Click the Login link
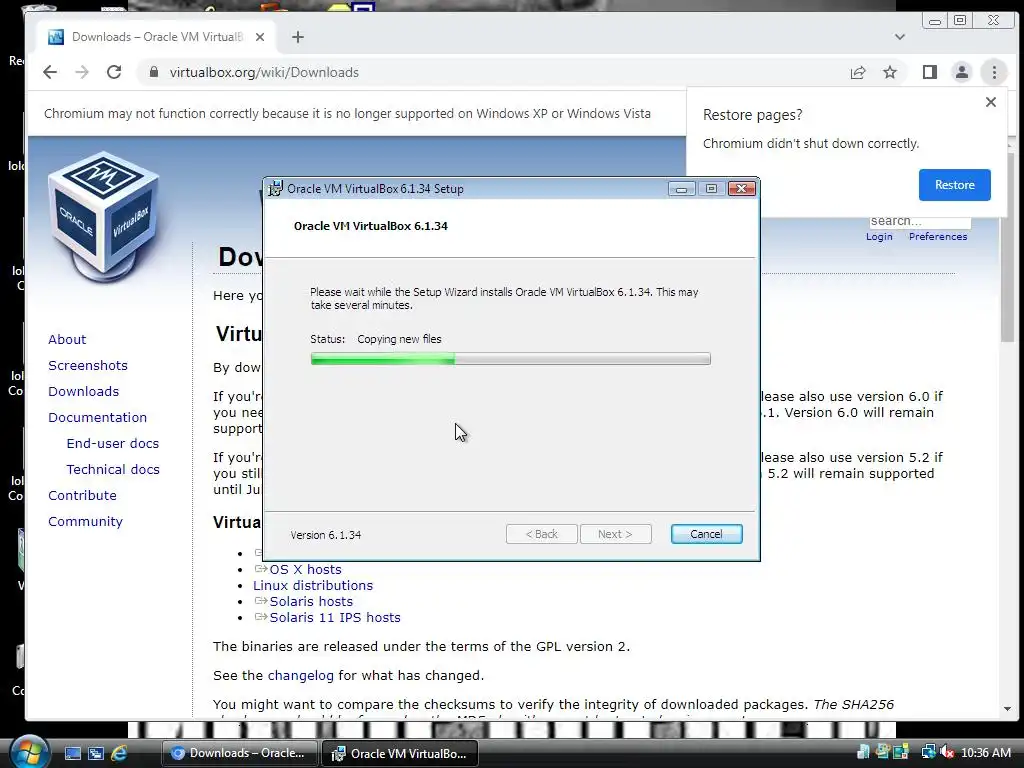This screenshot has height=768, width=1024. (879, 236)
